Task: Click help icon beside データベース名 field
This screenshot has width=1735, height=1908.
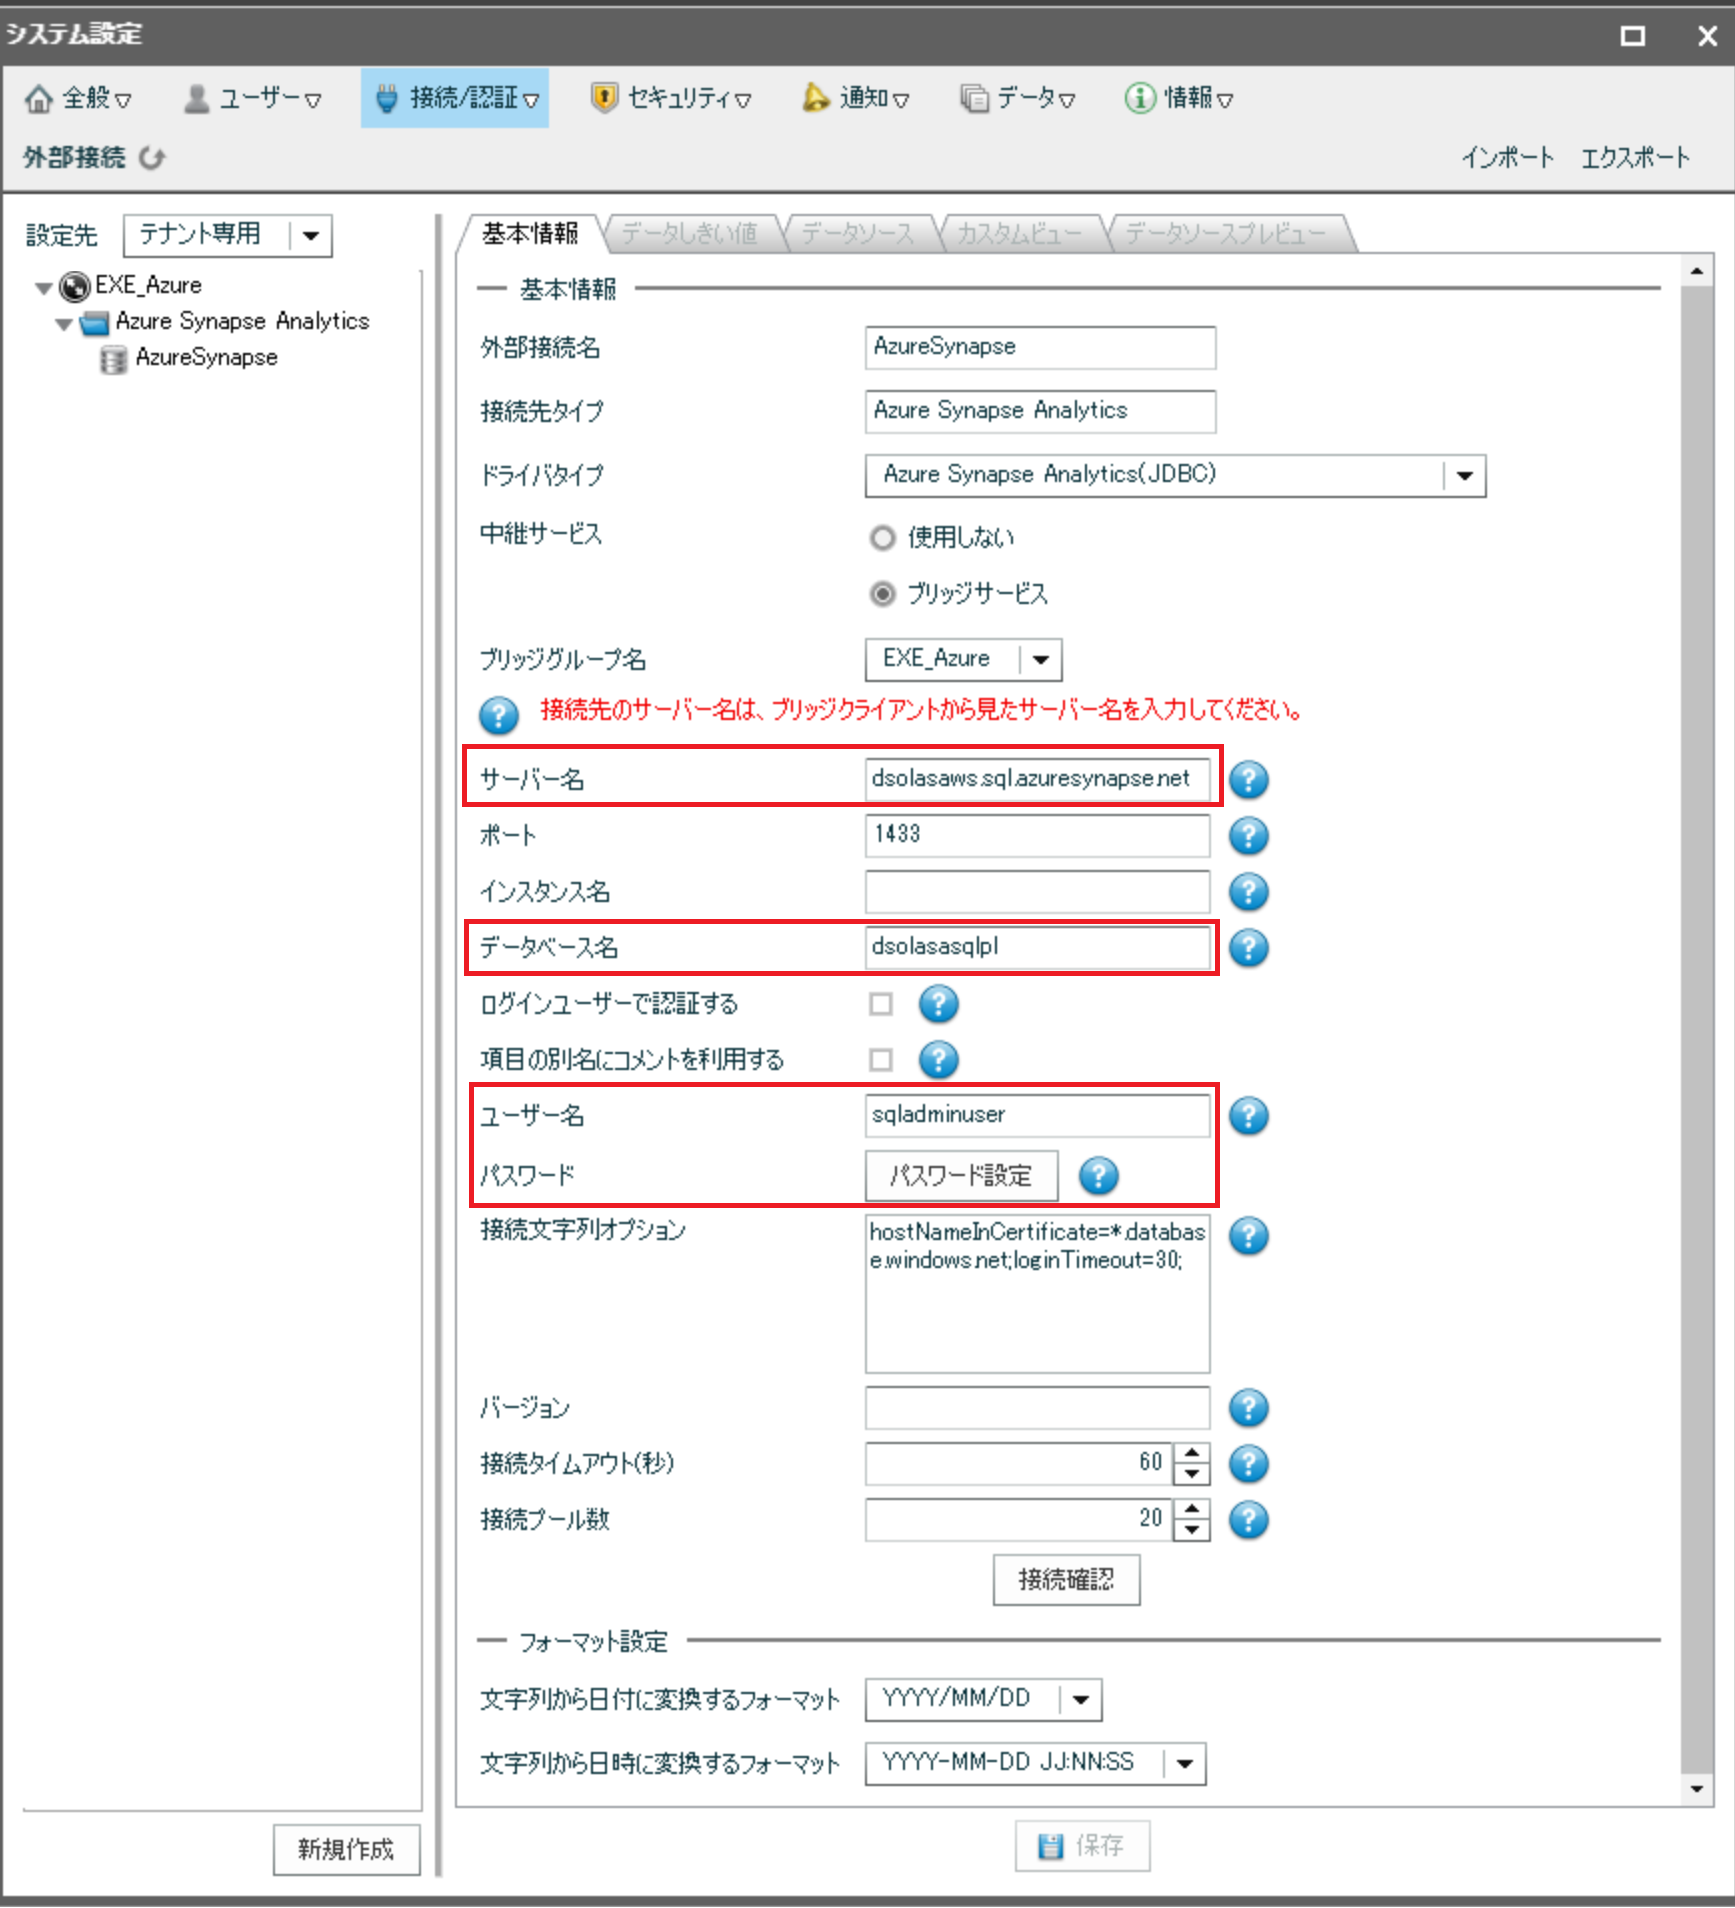Action: tap(1248, 948)
